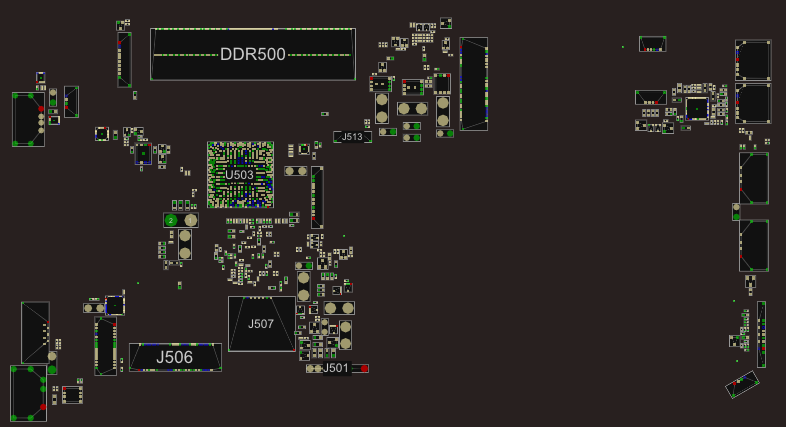Select the large connector in the bottom-left corner
Screen dimensions: 786x427
click(x=28, y=393)
